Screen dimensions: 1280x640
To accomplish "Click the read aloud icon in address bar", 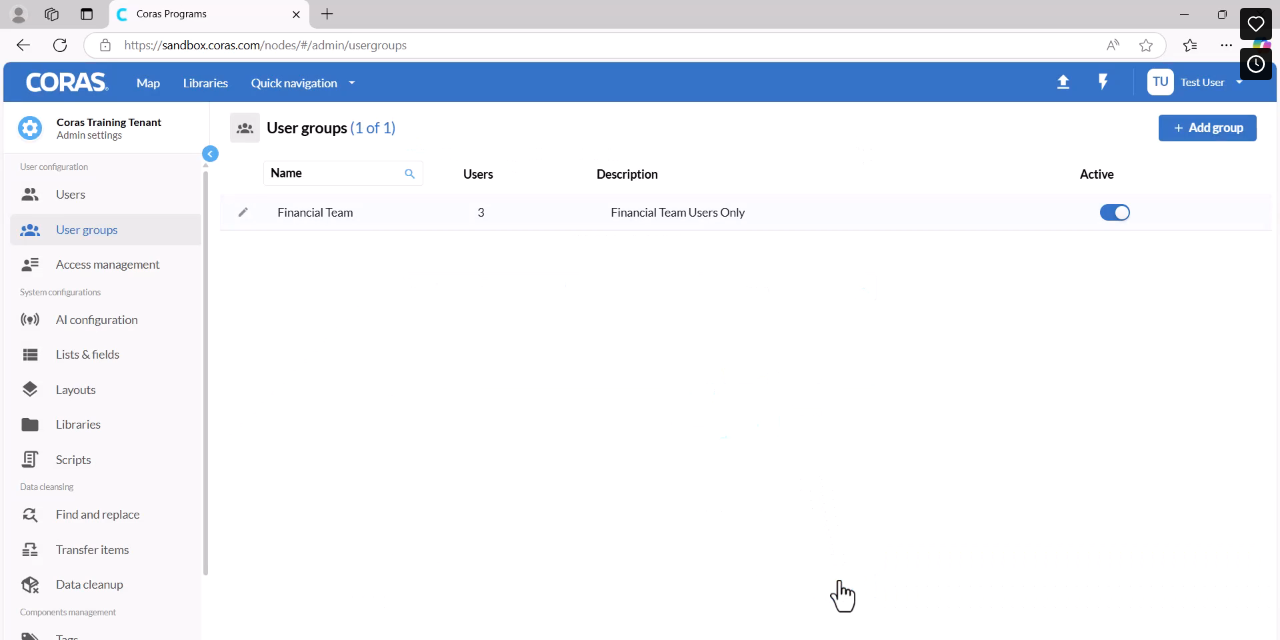I will tap(1113, 45).
